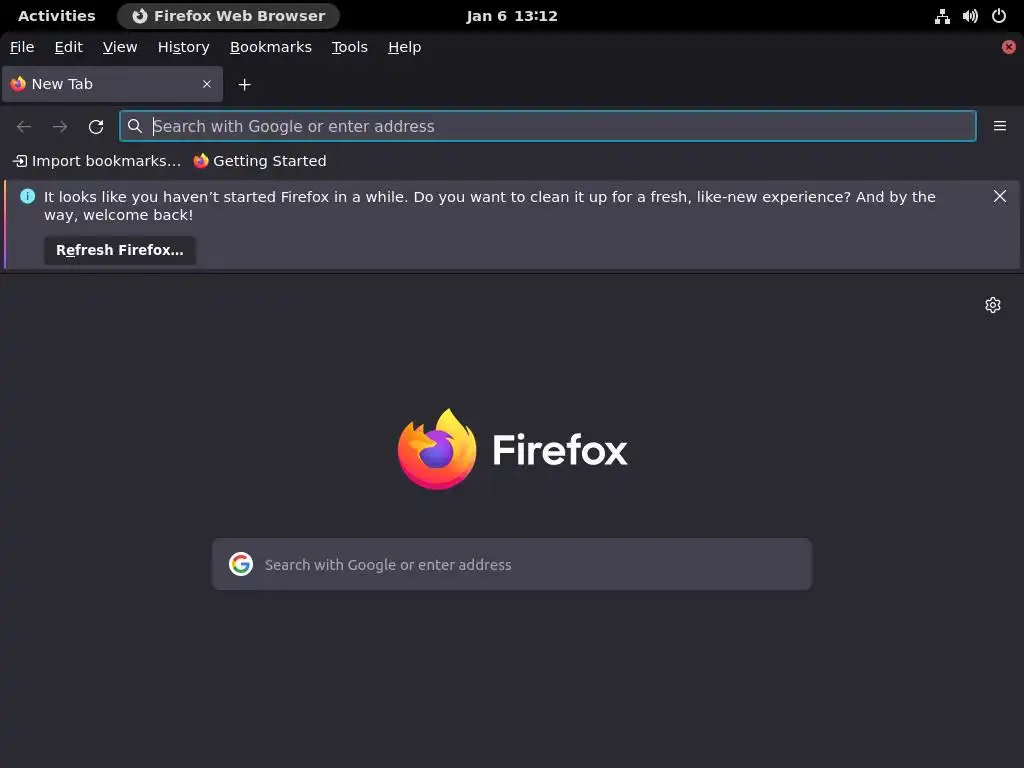Screen dimensions: 1024x768
Task: Focus the address bar input field
Action: coord(547,126)
